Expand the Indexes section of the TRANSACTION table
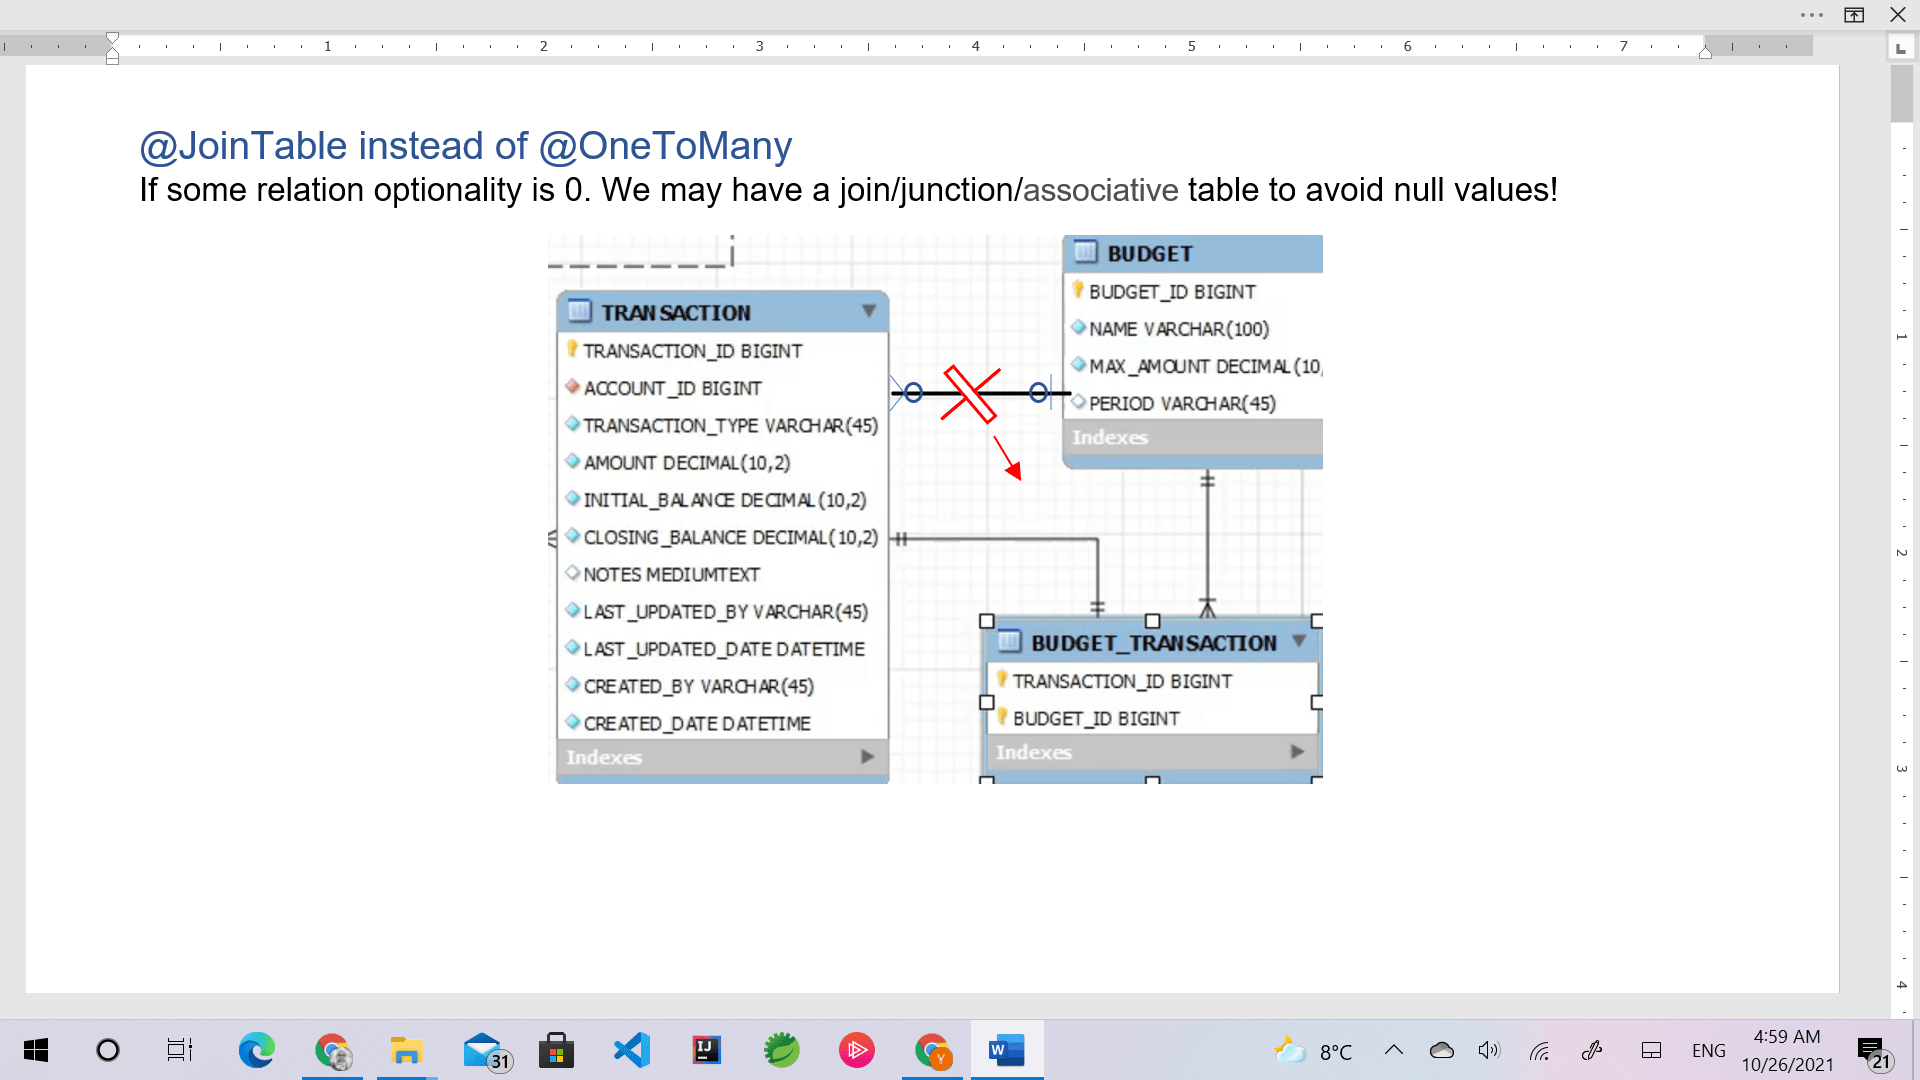The width and height of the screenshot is (1920, 1080). (x=866, y=757)
